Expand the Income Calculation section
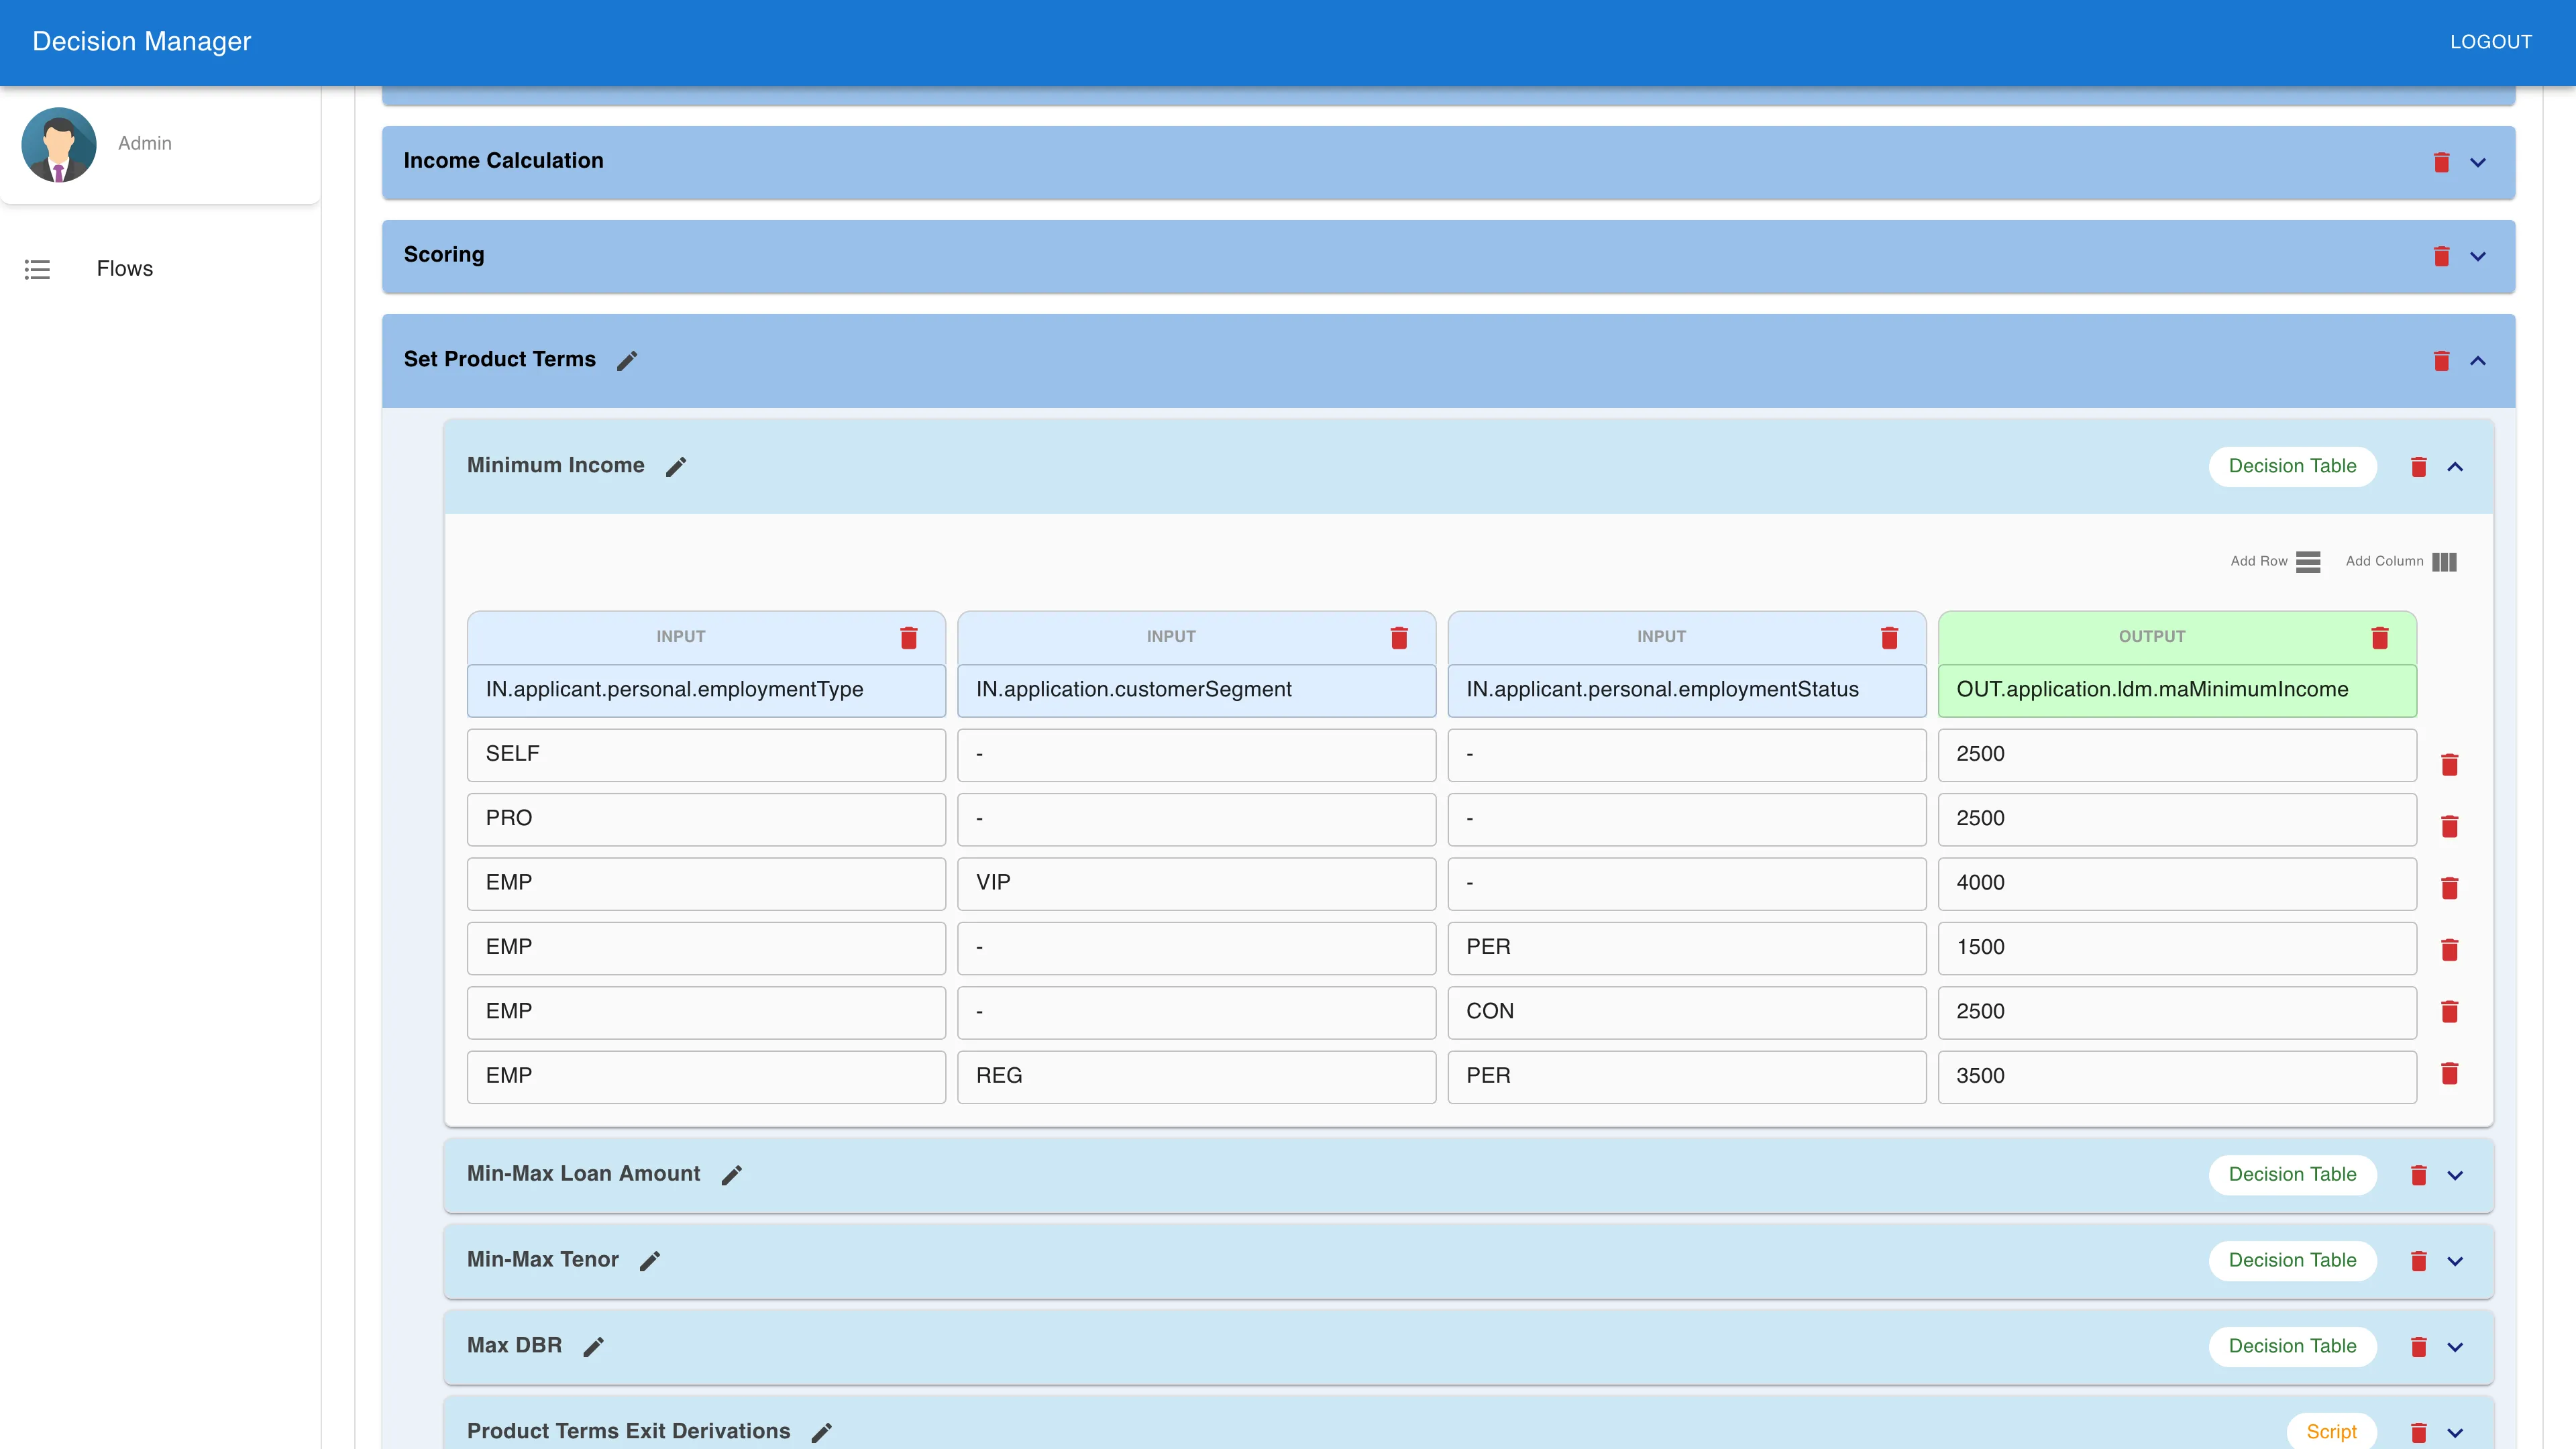The width and height of the screenshot is (2576, 1449). [2477, 161]
